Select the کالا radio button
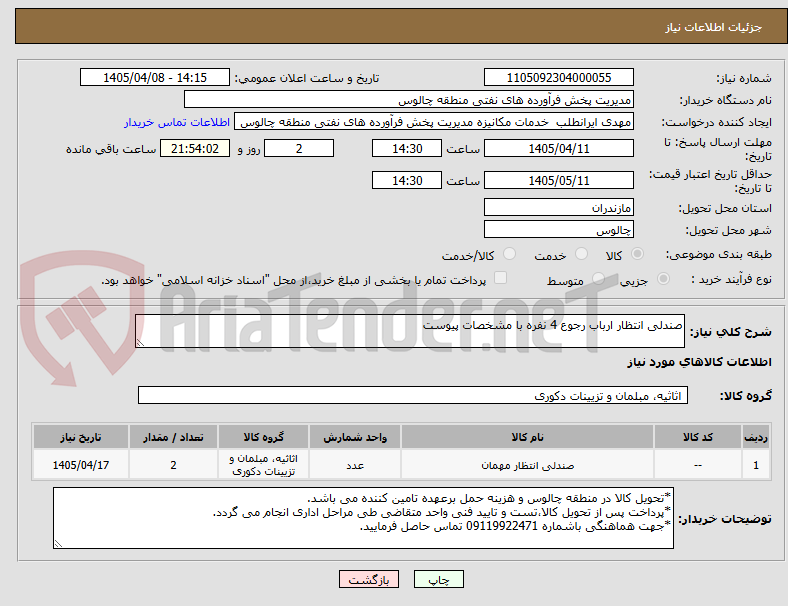 (x=637, y=254)
